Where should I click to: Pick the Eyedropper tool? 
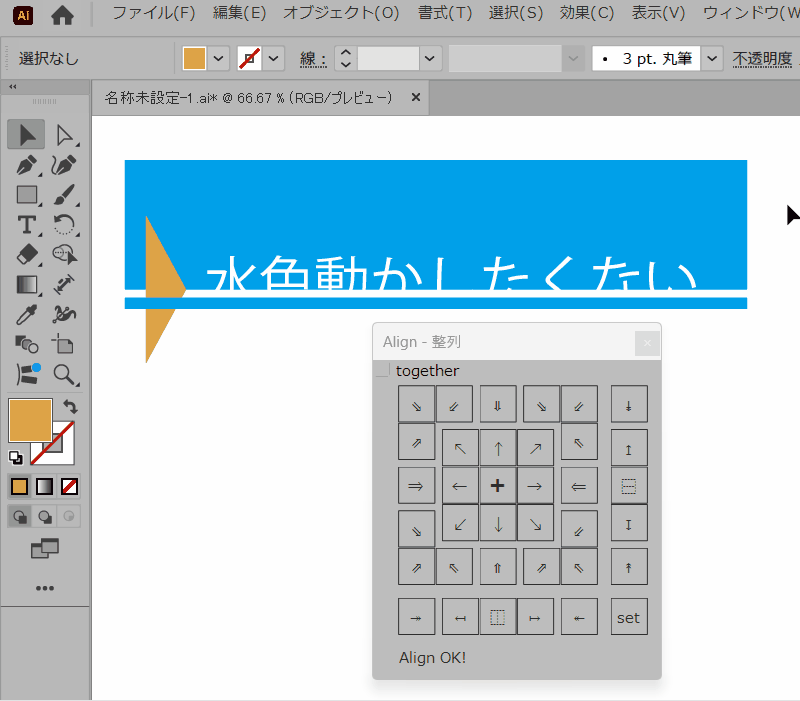(27, 315)
